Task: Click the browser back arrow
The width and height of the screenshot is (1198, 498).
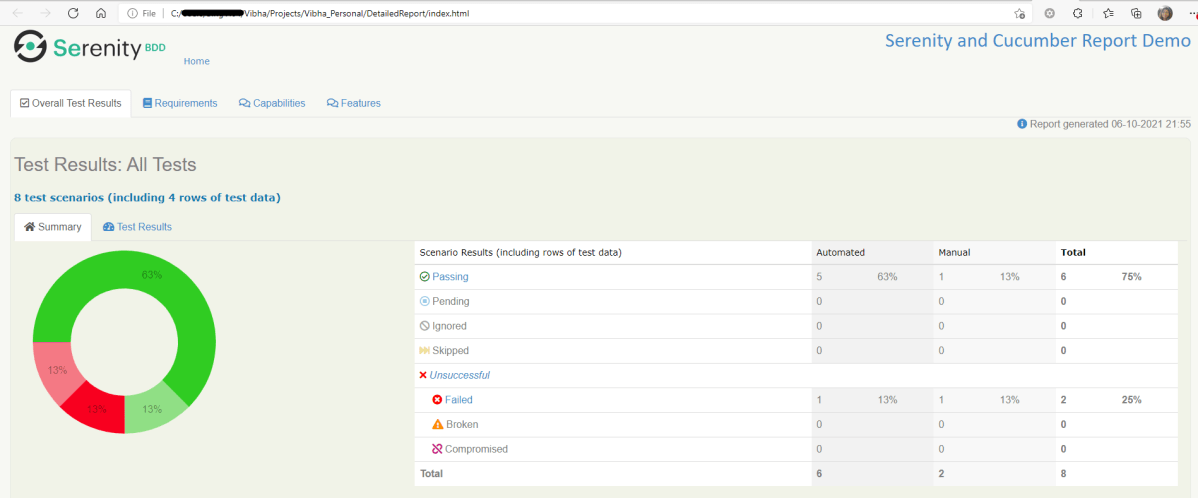Action: (x=16, y=13)
